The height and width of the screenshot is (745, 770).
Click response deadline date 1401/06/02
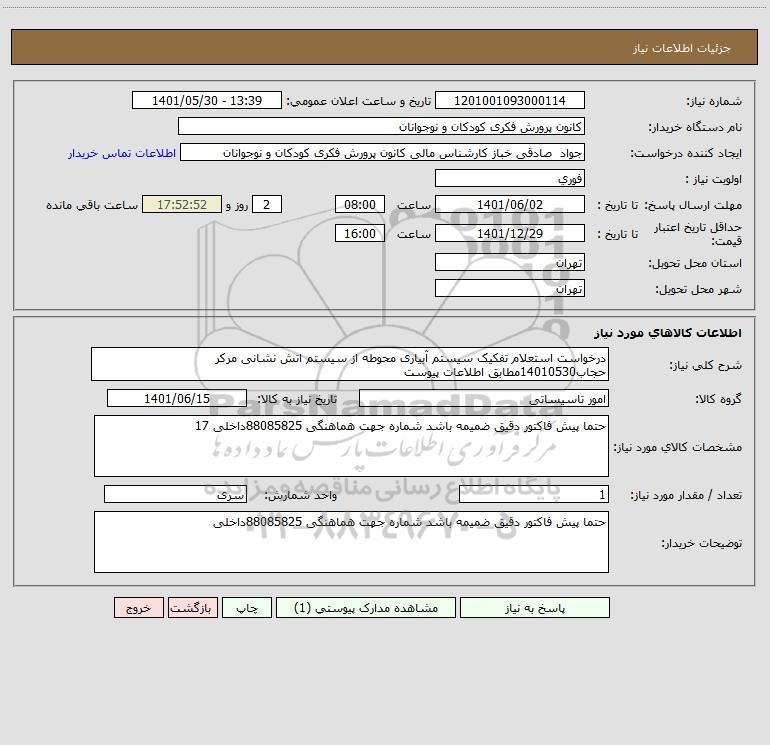click(x=510, y=204)
